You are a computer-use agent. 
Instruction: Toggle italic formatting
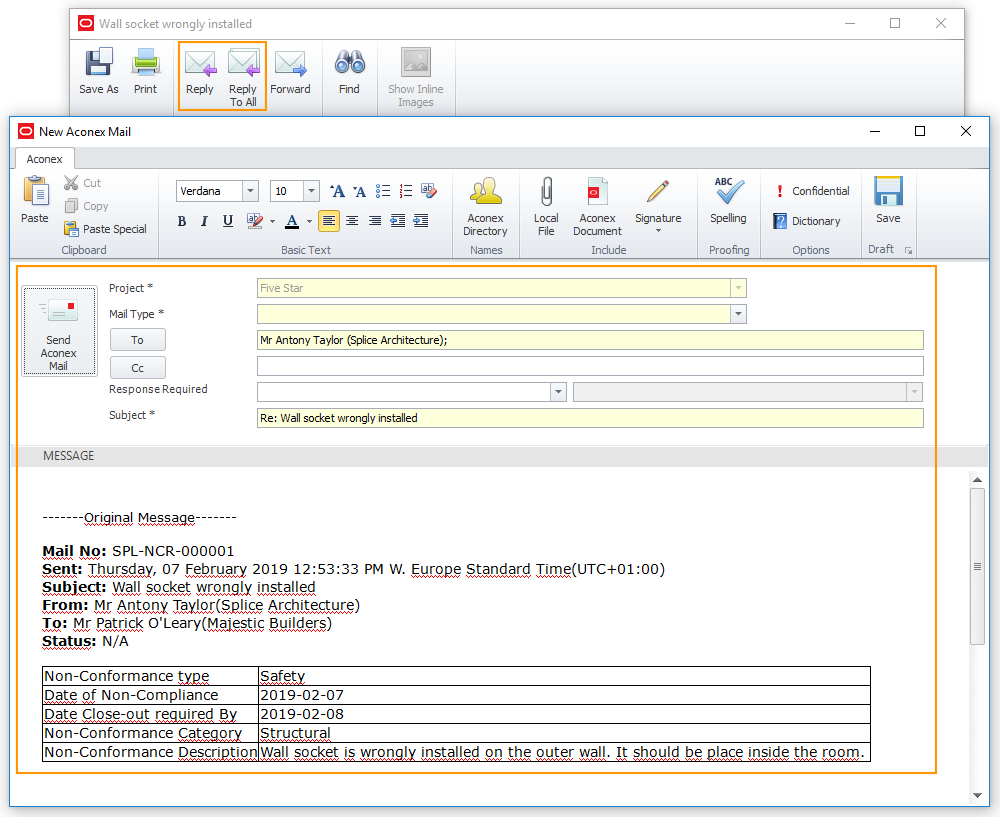pyautogui.click(x=204, y=221)
